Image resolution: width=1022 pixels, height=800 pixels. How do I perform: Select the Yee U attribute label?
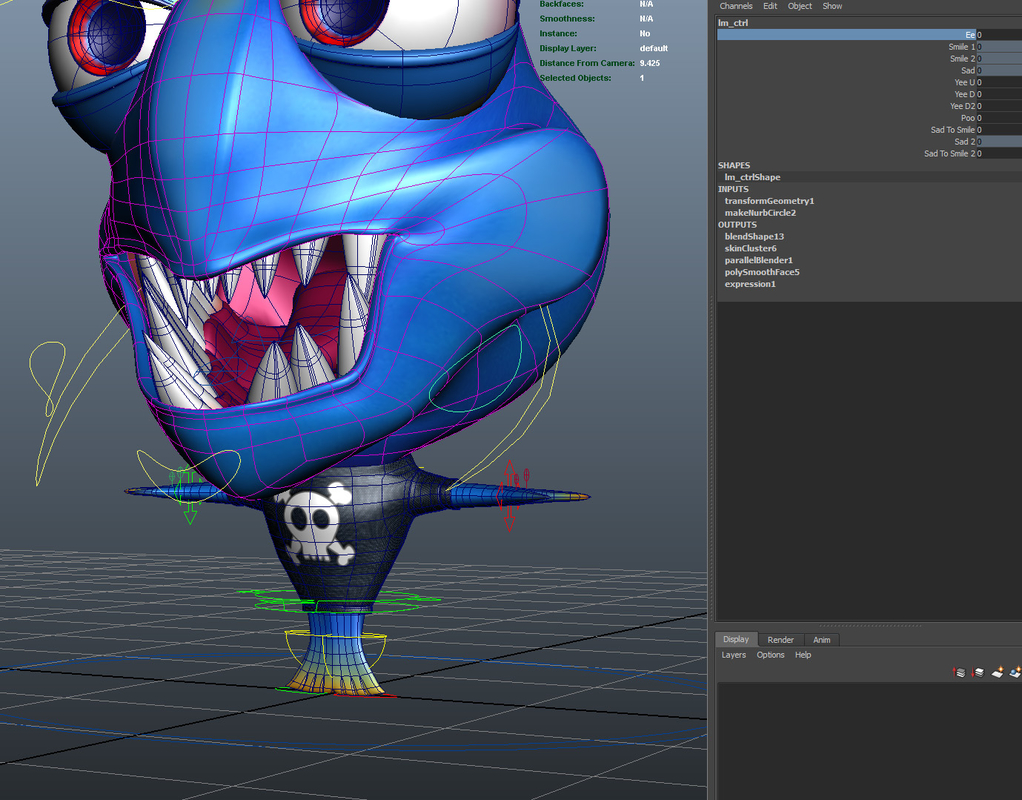[x=962, y=82]
